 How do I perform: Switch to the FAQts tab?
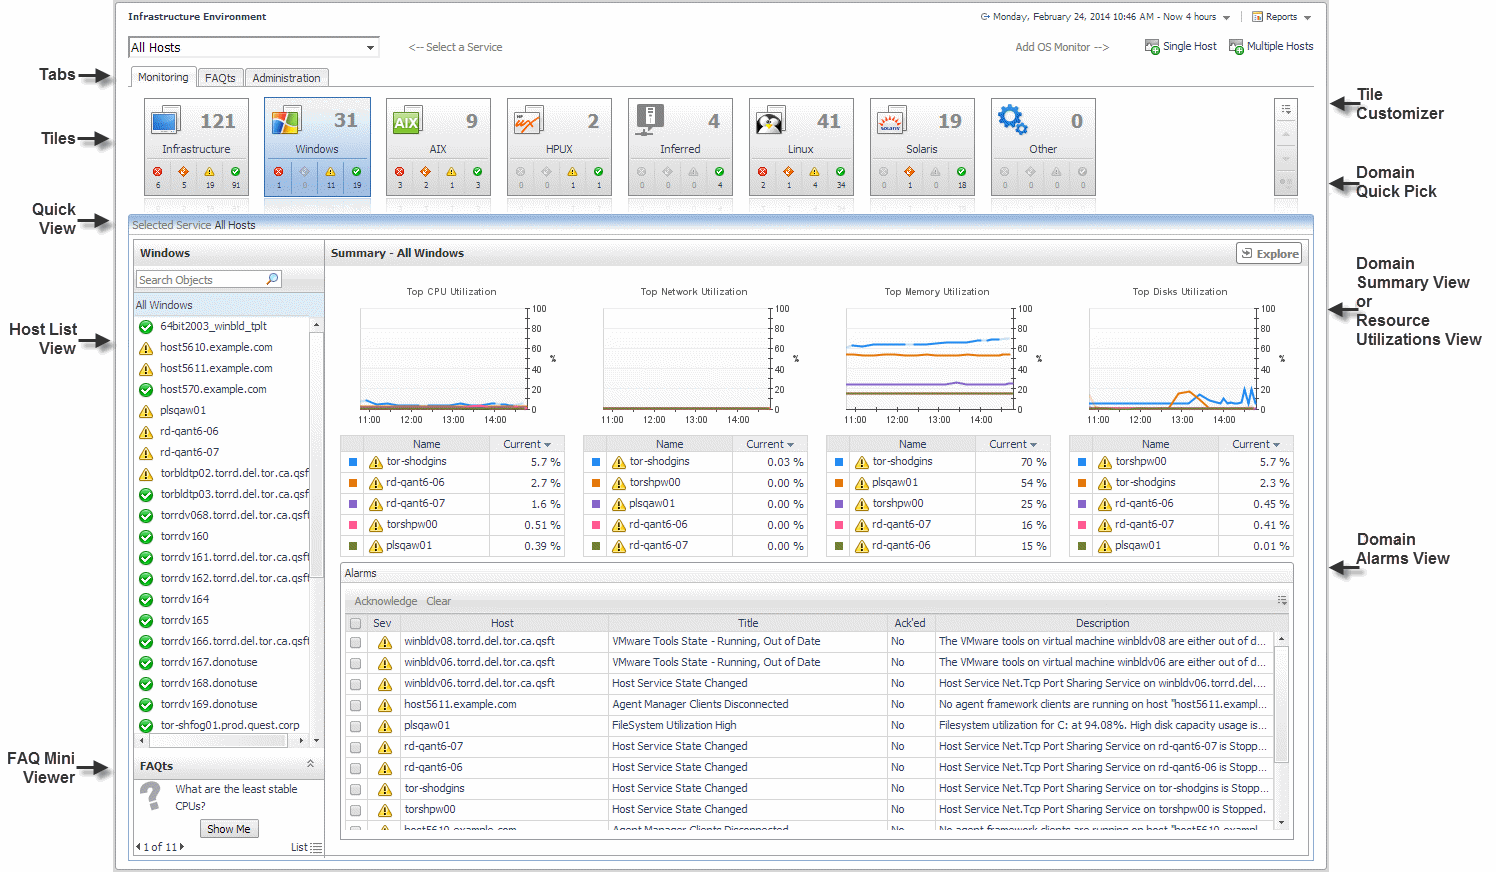point(220,78)
